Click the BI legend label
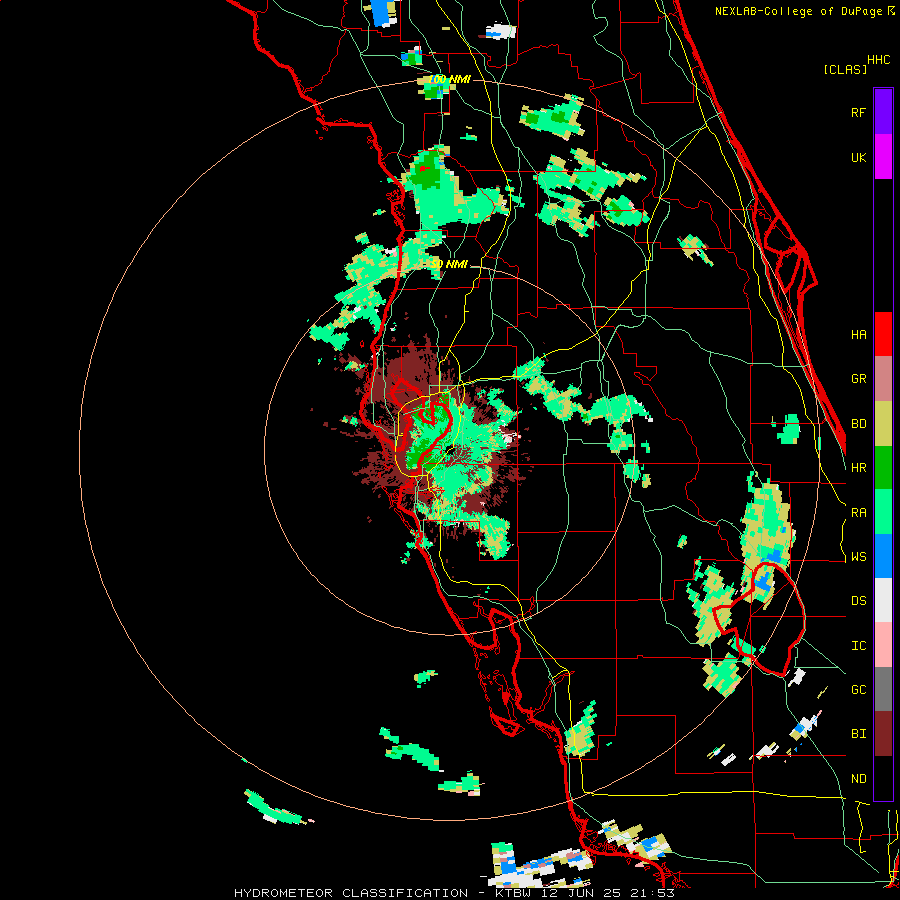Screen dimensions: 900x900 [x=858, y=734]
